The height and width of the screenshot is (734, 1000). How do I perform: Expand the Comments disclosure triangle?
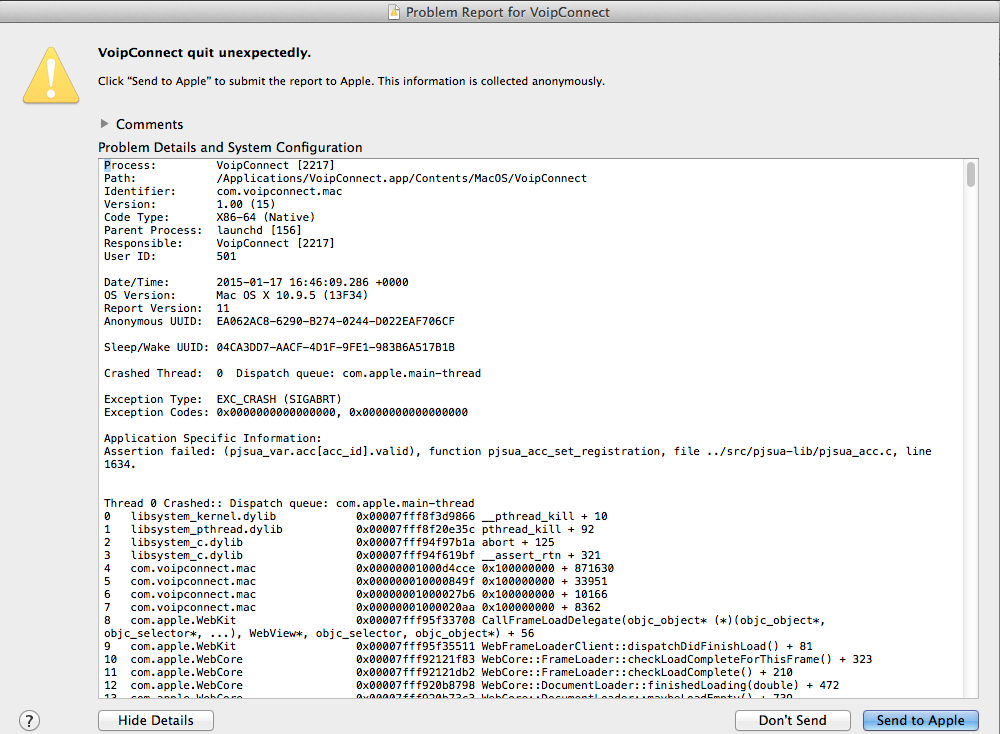click(105, 124)
